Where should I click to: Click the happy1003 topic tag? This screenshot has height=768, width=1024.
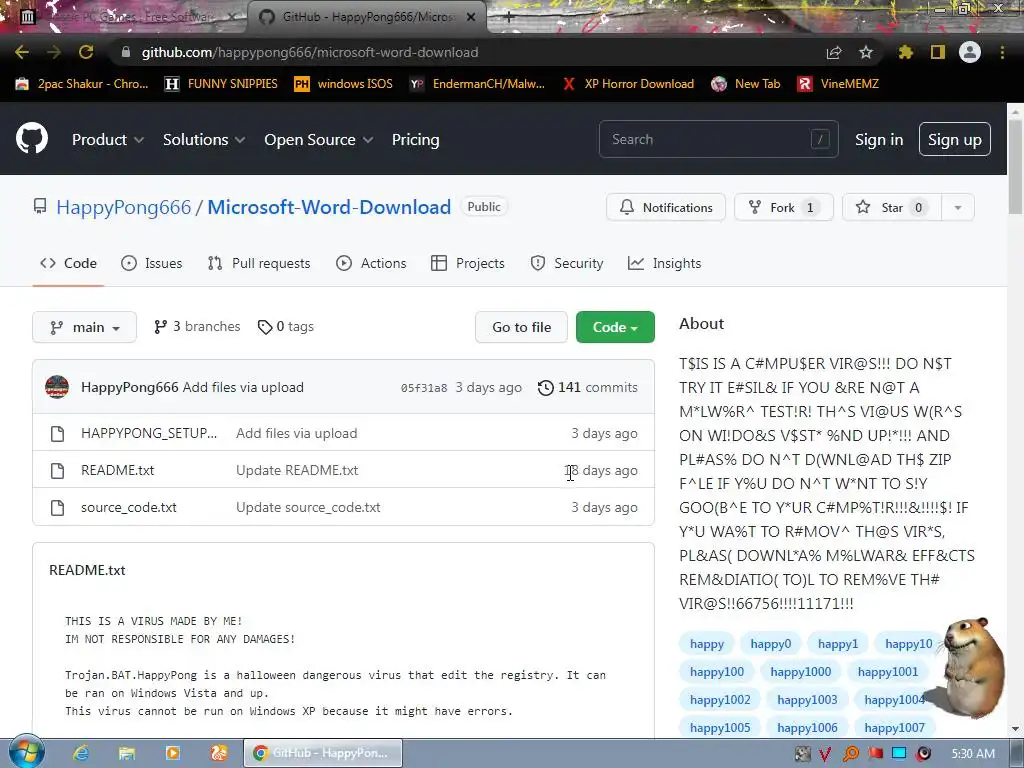pos(807,699)
